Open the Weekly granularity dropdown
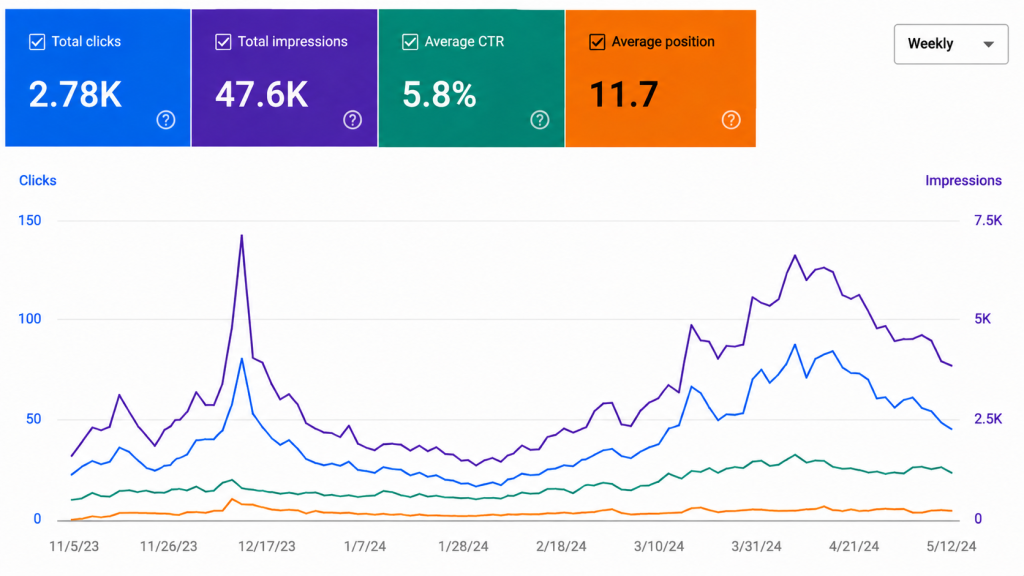1024x576 pixels. click(x=951, y=44)
